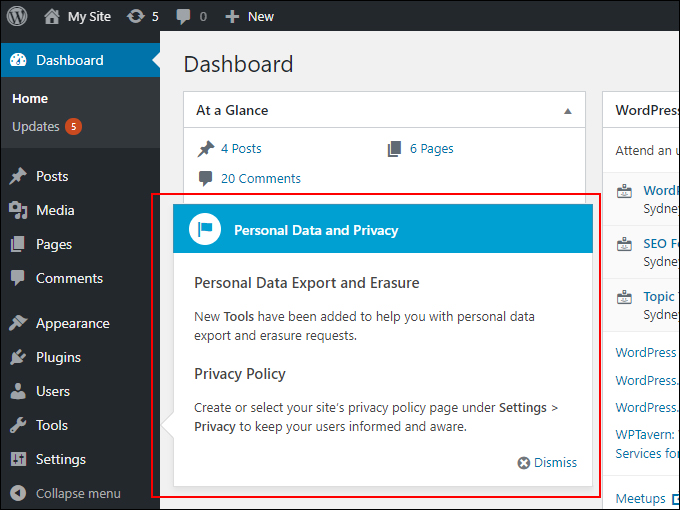Screen dimensions: 680x510
Task: Open the Plugins menu
Action: pos(58,357)
